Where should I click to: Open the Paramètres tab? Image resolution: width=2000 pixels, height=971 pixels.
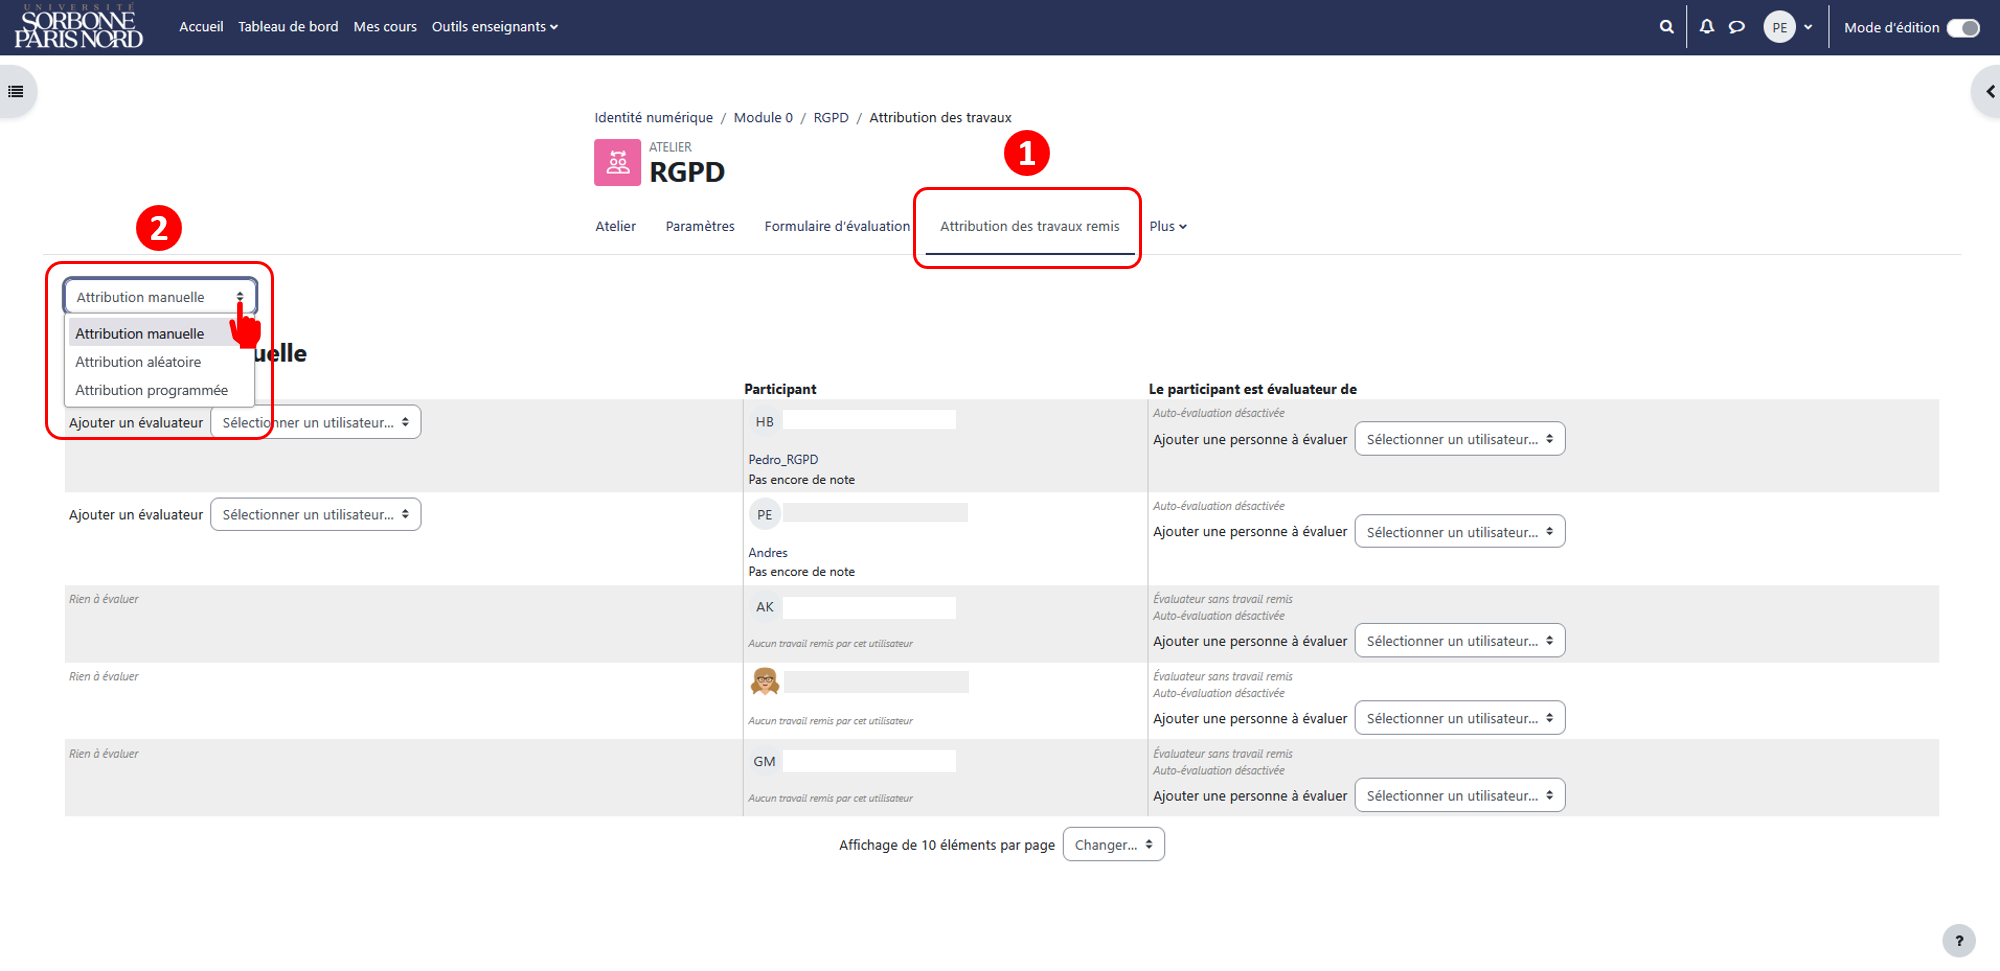click(x=700, y=226)
